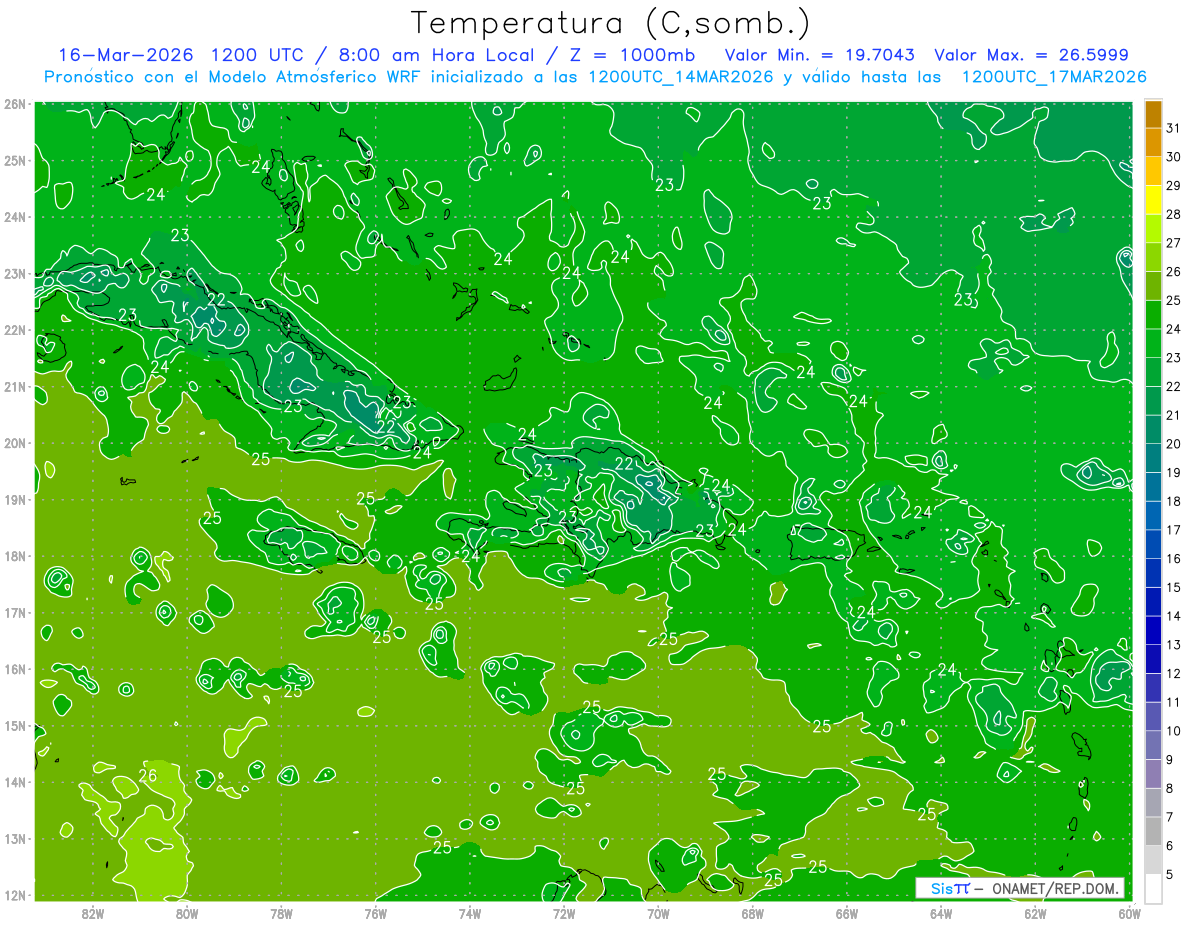Click white legend swatch below 5
Screen dimensions: 1200x927
[x=1154, y=889]
